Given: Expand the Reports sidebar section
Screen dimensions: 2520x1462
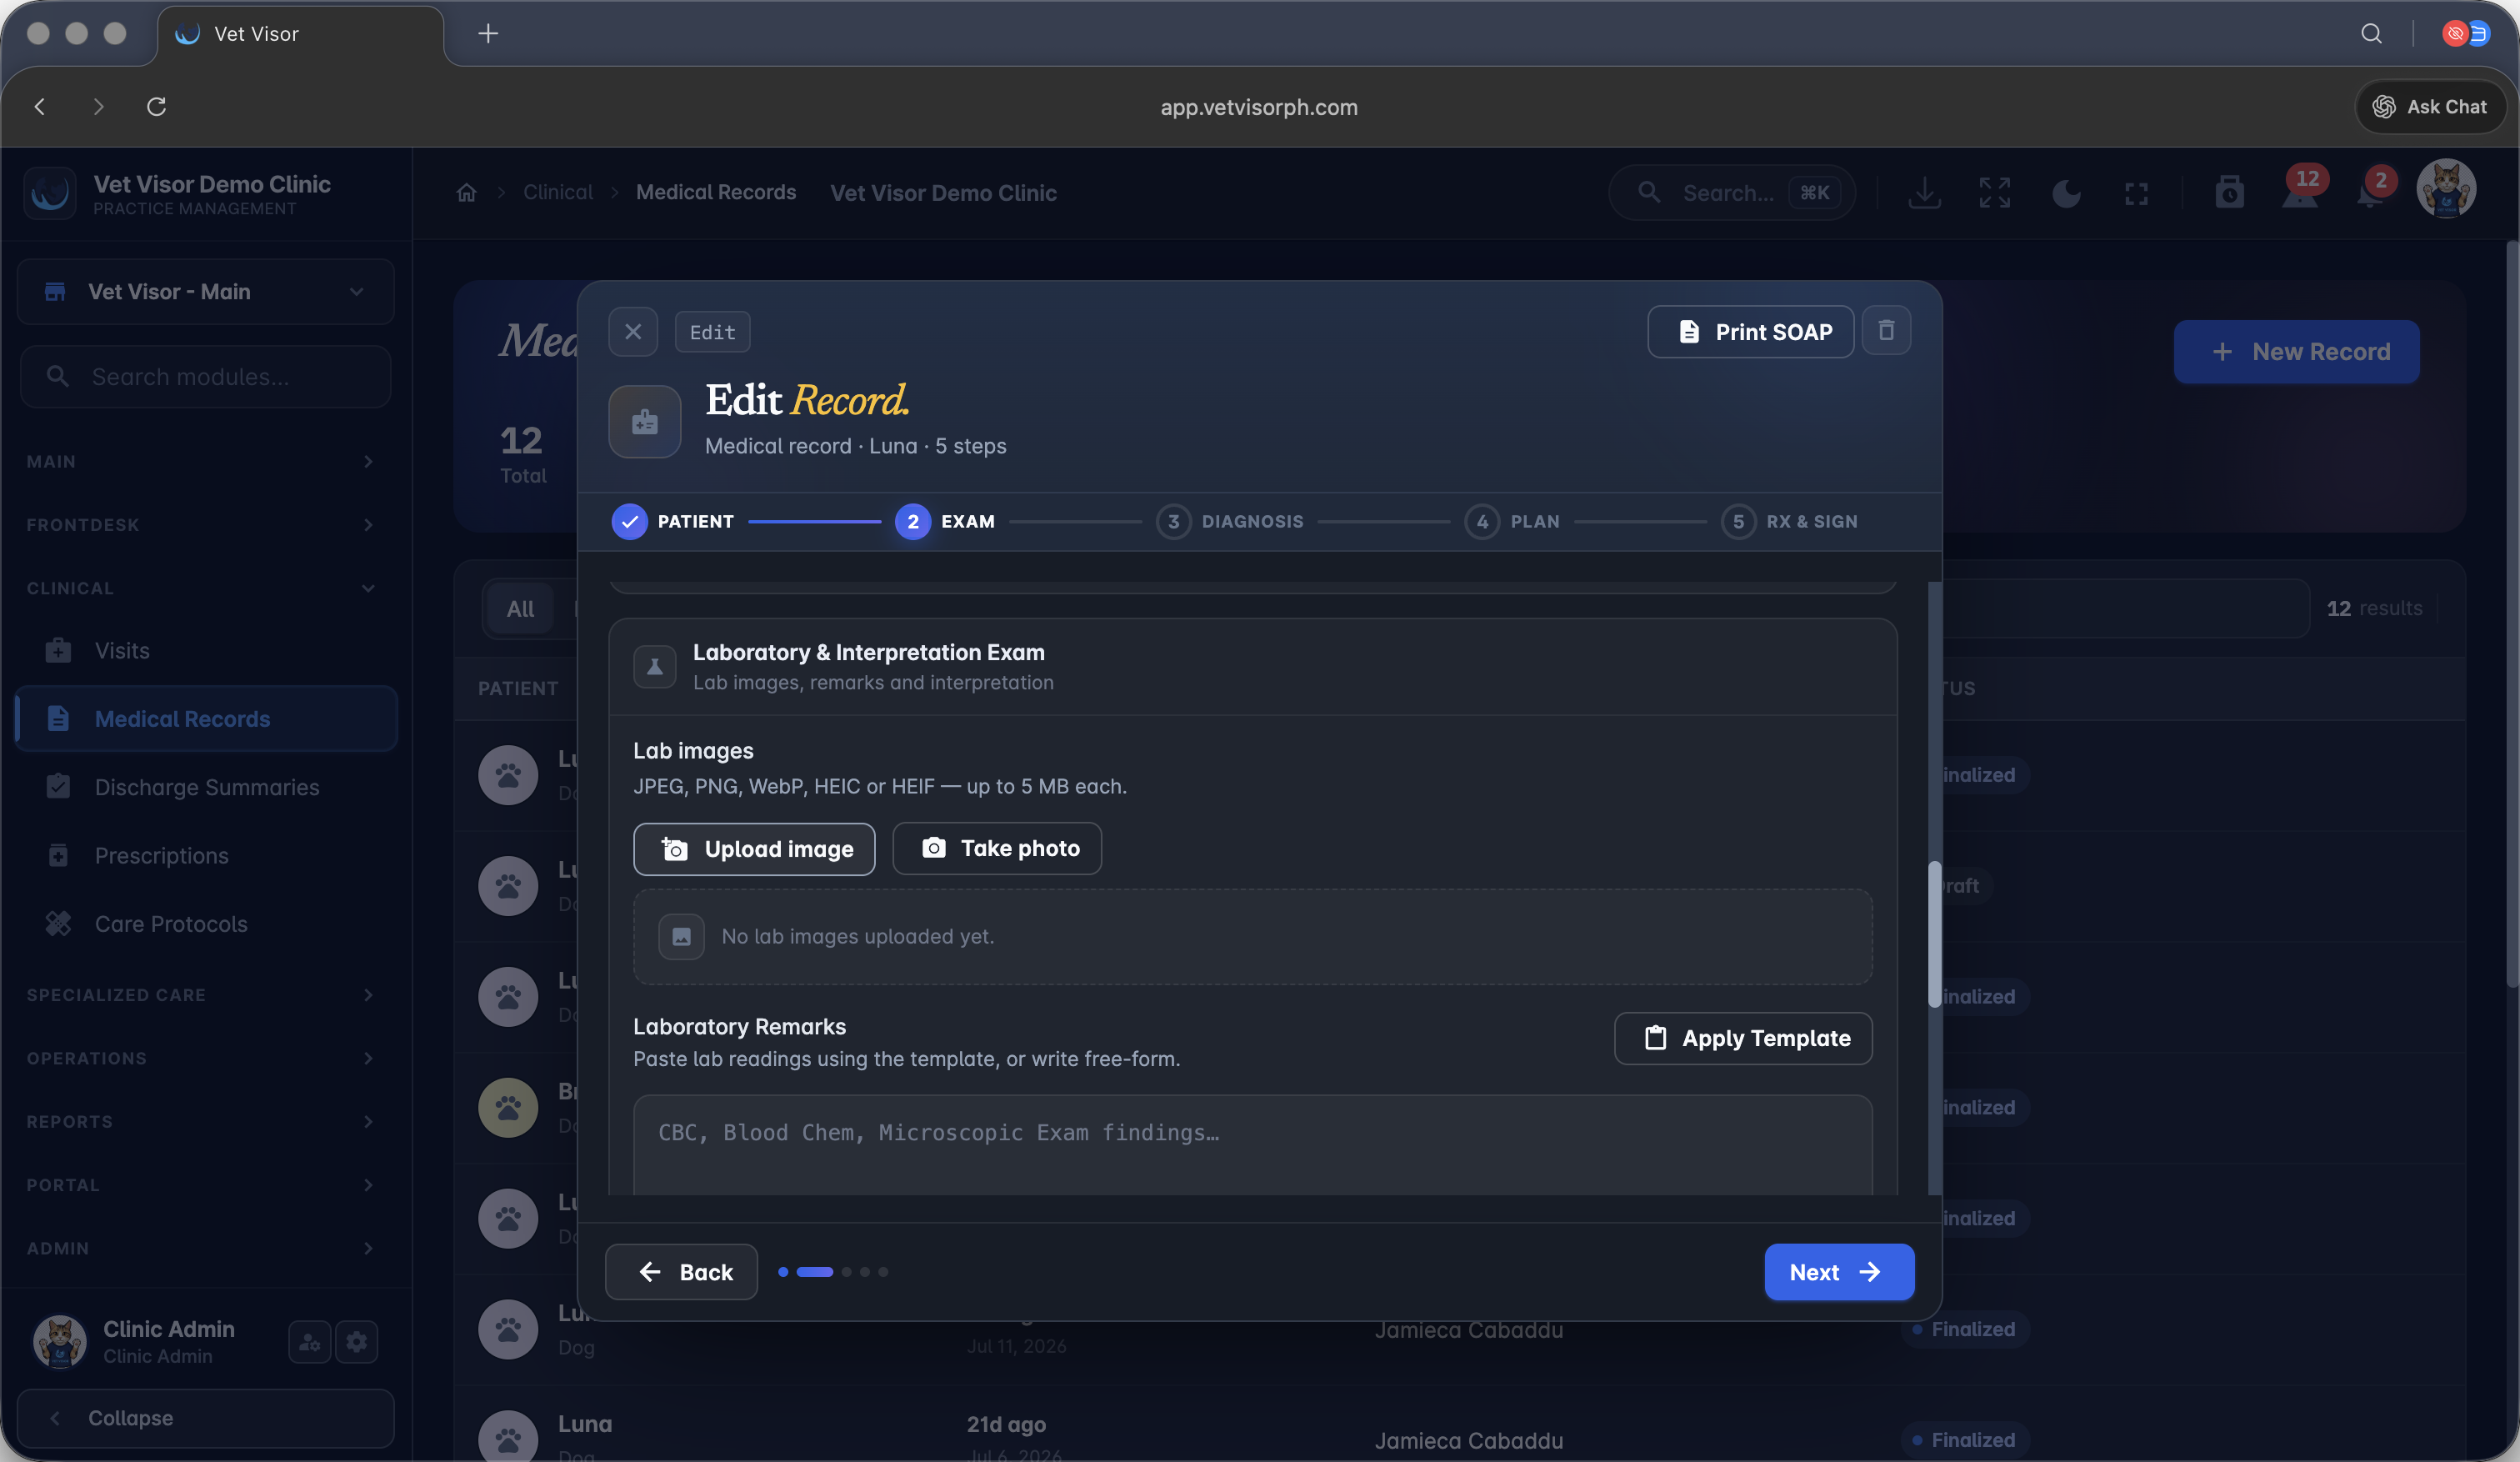Looking at the screenshot, I should coord(201,1121).
